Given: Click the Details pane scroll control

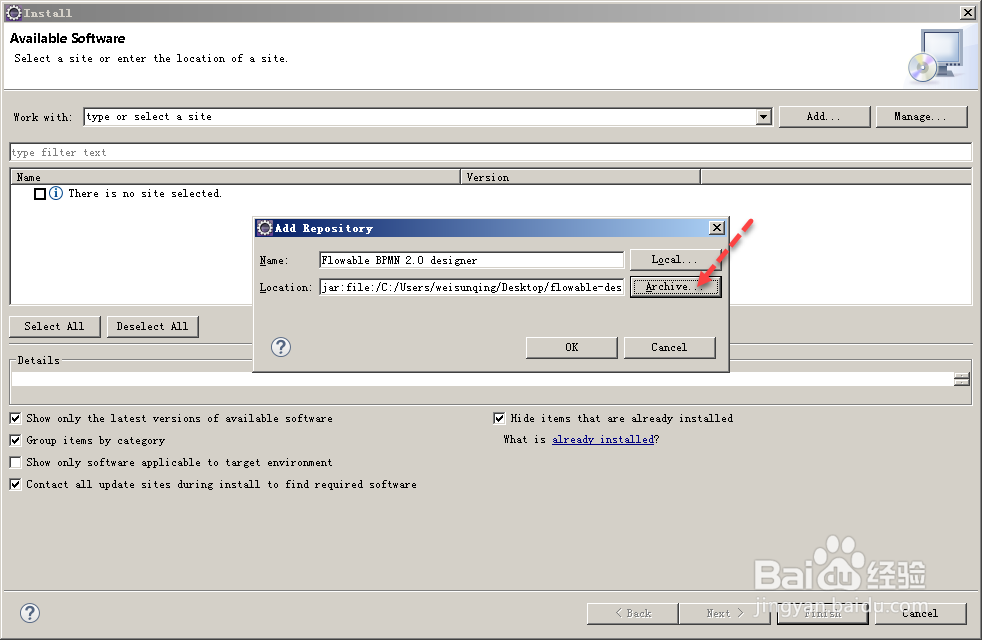Looking at the screenshot, I should [x=962, y=379].
